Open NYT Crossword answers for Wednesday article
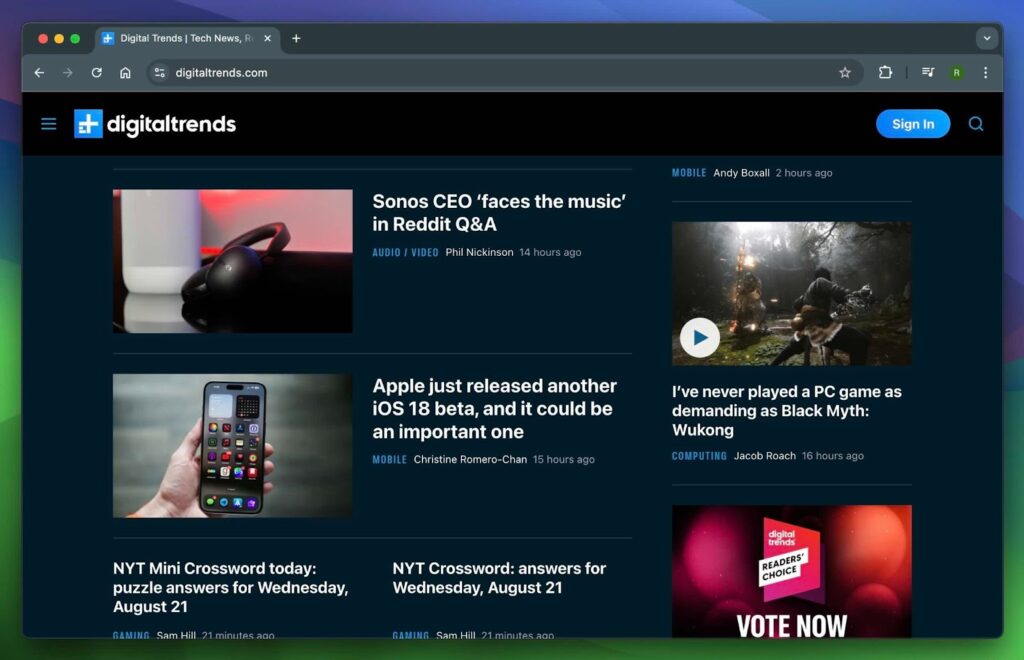This screenshot has width=1024, height=660. tap(499, 578)
